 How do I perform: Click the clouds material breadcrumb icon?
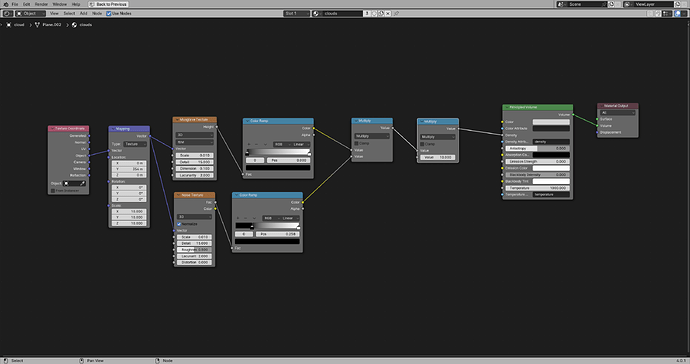coord(74,25)
